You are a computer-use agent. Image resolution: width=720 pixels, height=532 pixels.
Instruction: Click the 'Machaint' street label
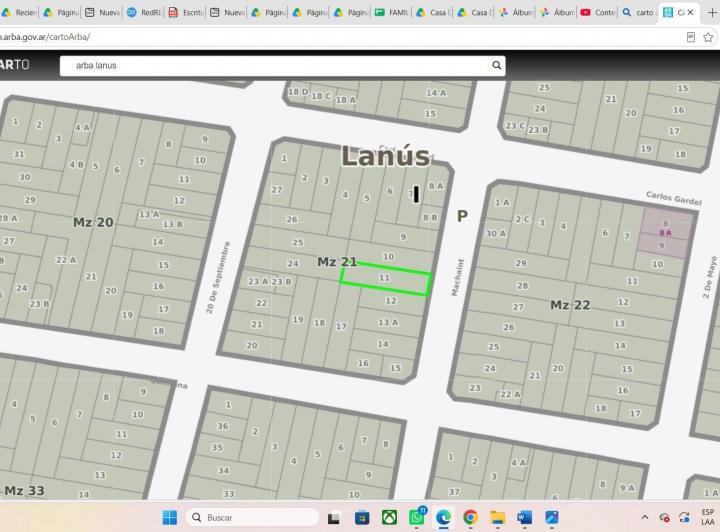pyautogui.click(x=458, y=277)
